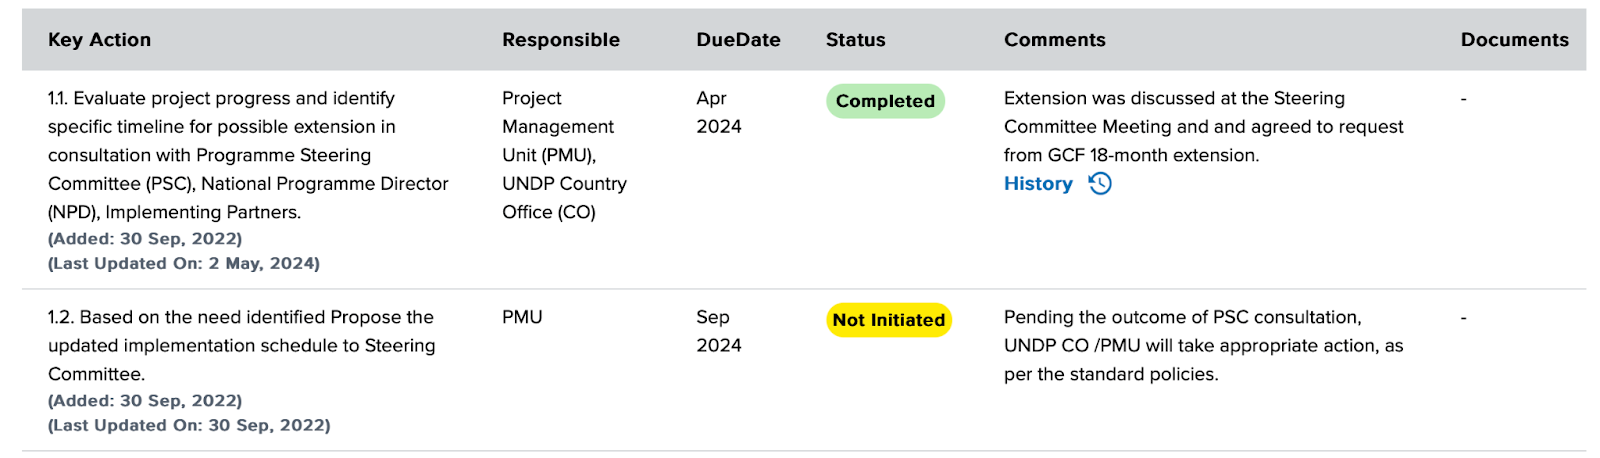1600x458 pixels.
Task: Click the PMU responsible cell
Action: tap(522, 317)
